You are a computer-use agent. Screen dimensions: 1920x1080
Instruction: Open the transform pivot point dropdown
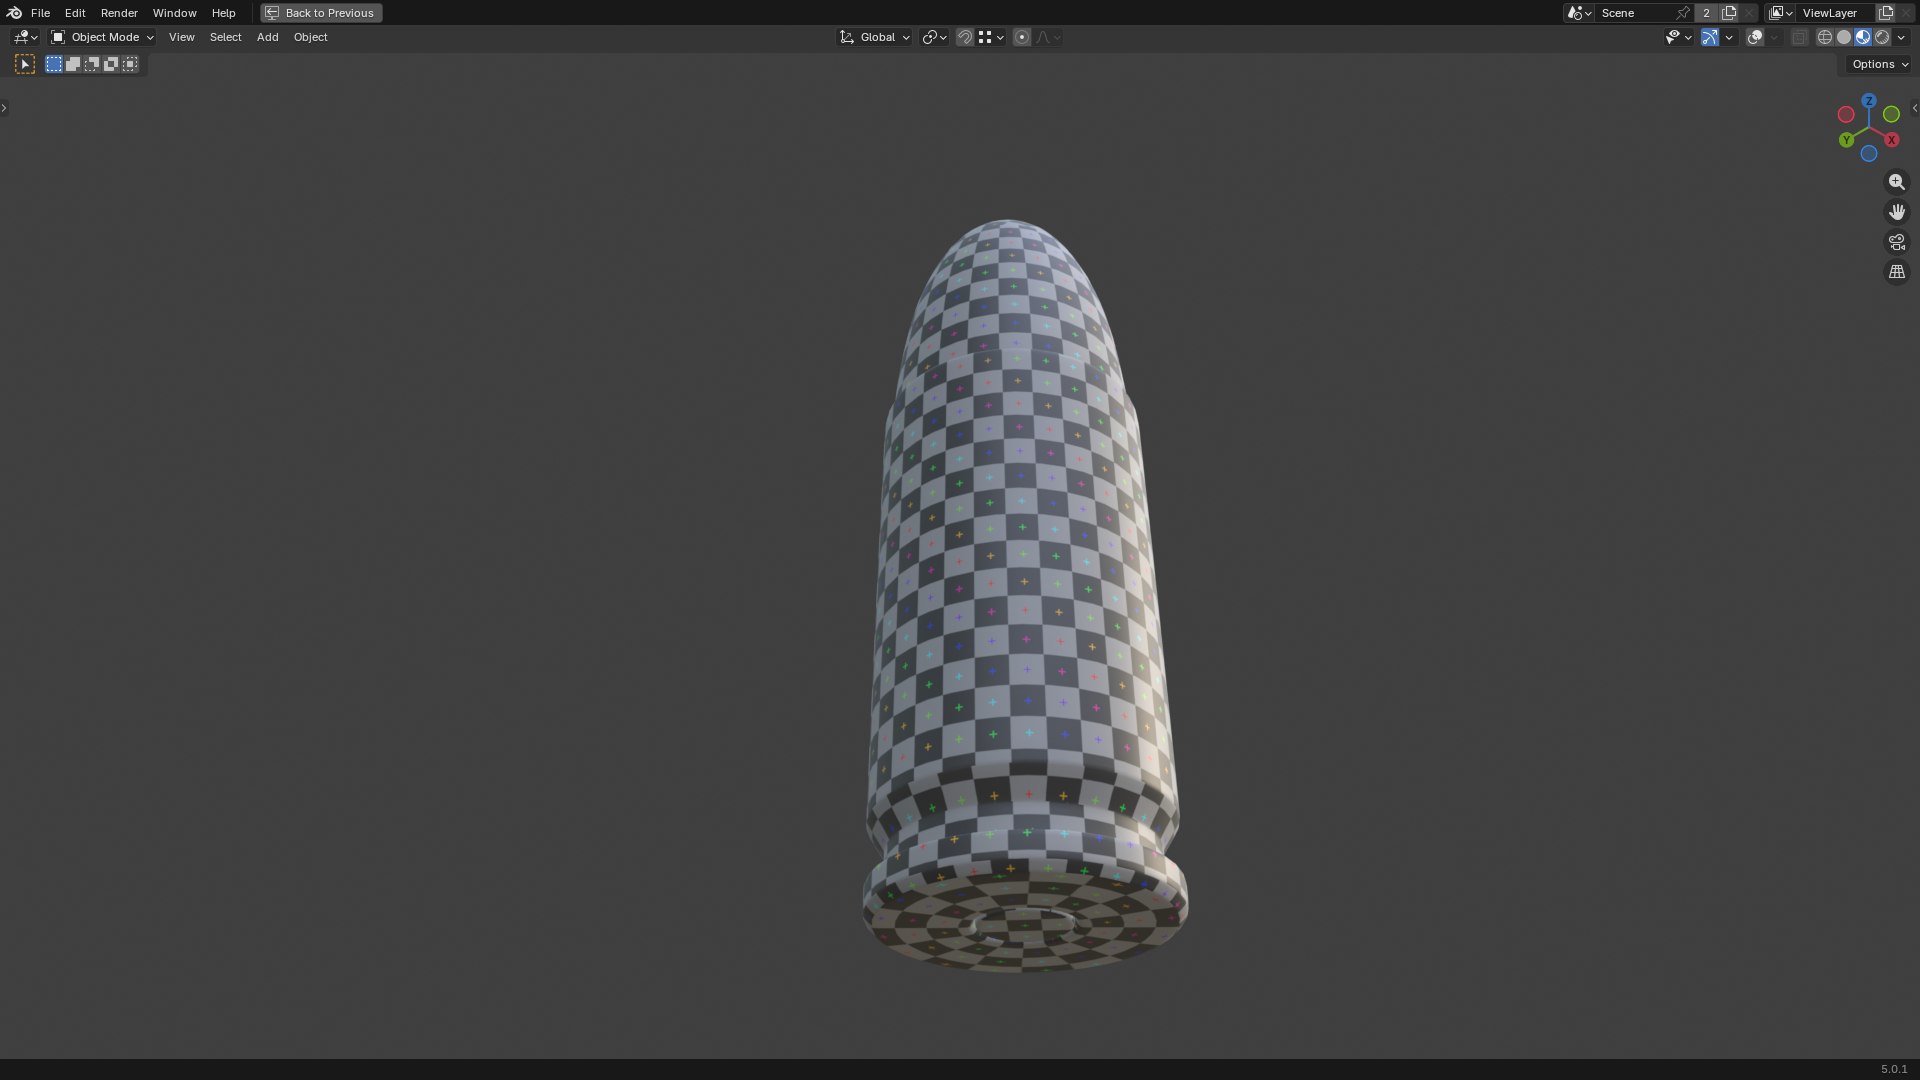(x=934, y=37)
